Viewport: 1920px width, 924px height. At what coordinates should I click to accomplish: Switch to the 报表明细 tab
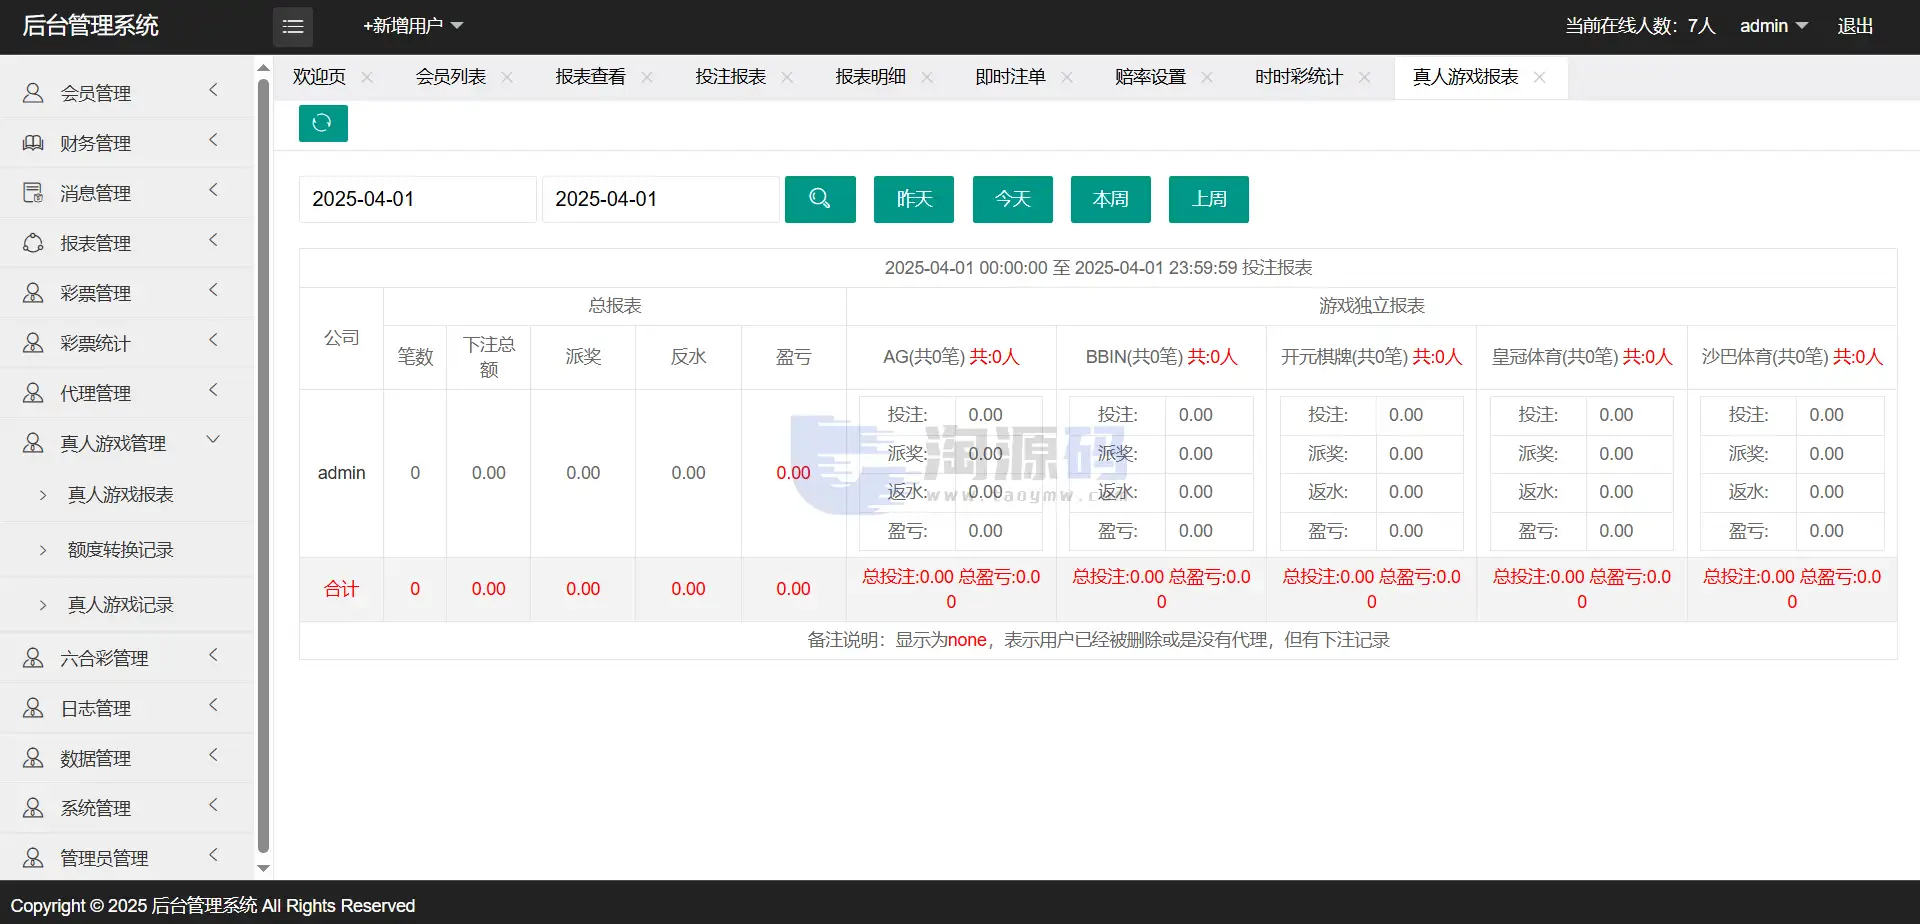point(870,77)
